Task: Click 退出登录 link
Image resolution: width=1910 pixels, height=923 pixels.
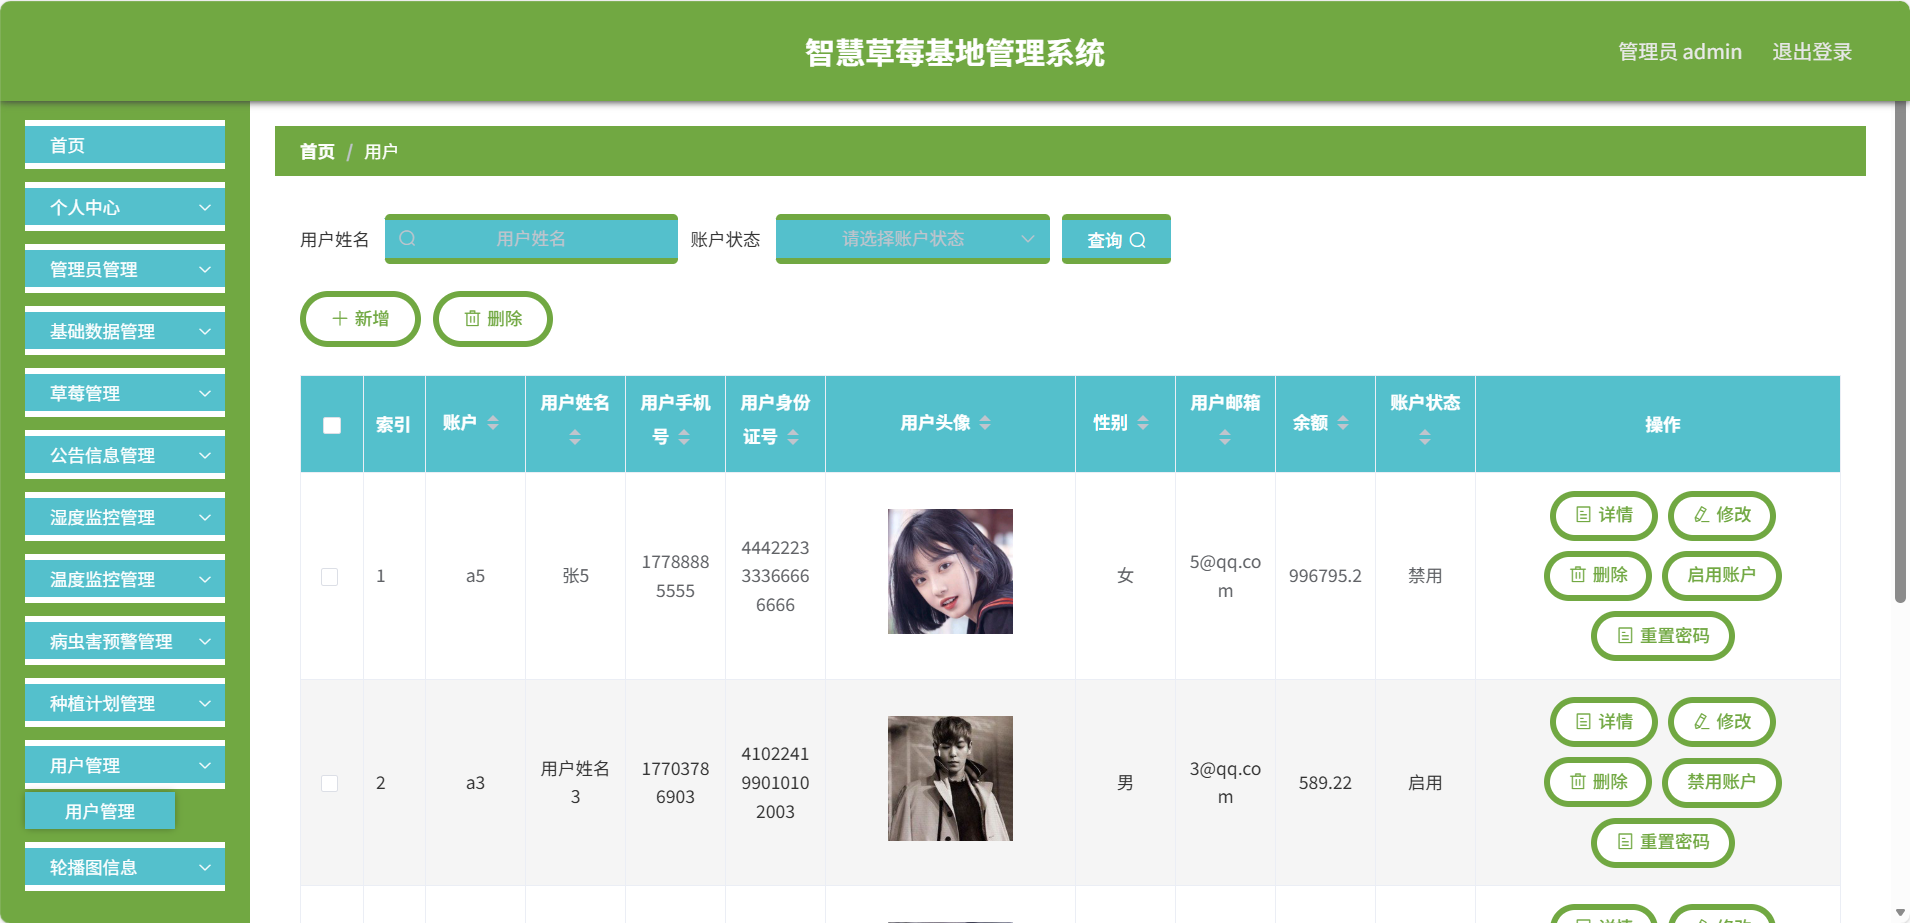Action: point(1812,52)
